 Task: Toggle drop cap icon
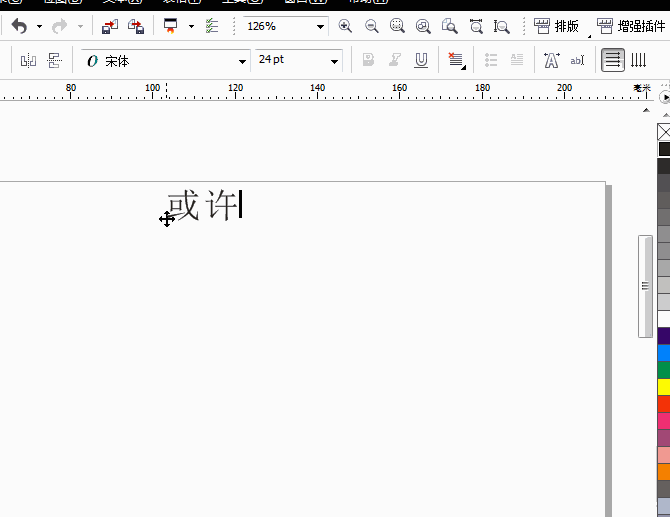coord(517,60)
